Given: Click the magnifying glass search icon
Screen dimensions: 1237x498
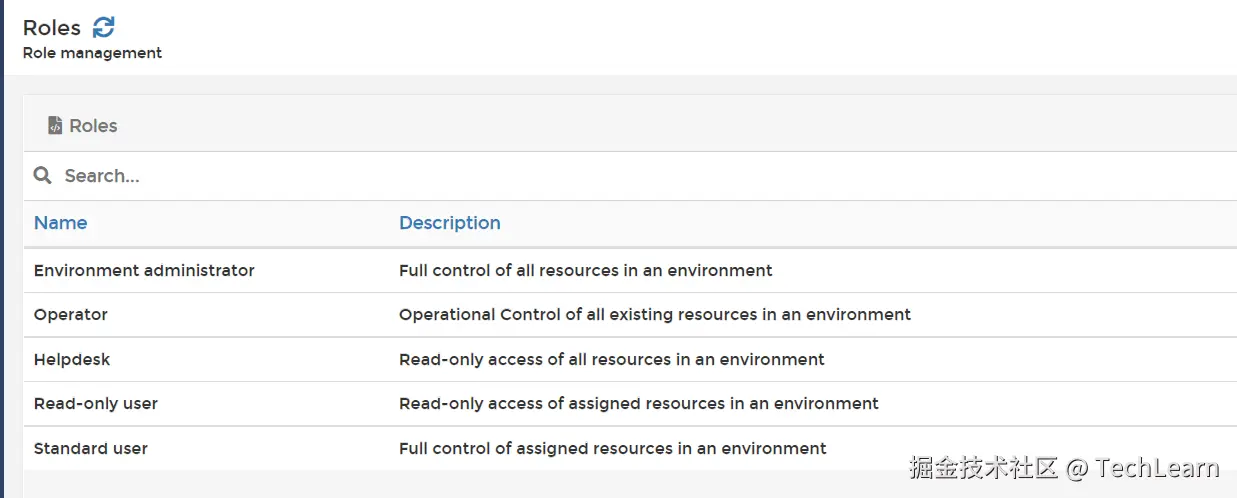Looking at the screenshot, I should [43, 176].
